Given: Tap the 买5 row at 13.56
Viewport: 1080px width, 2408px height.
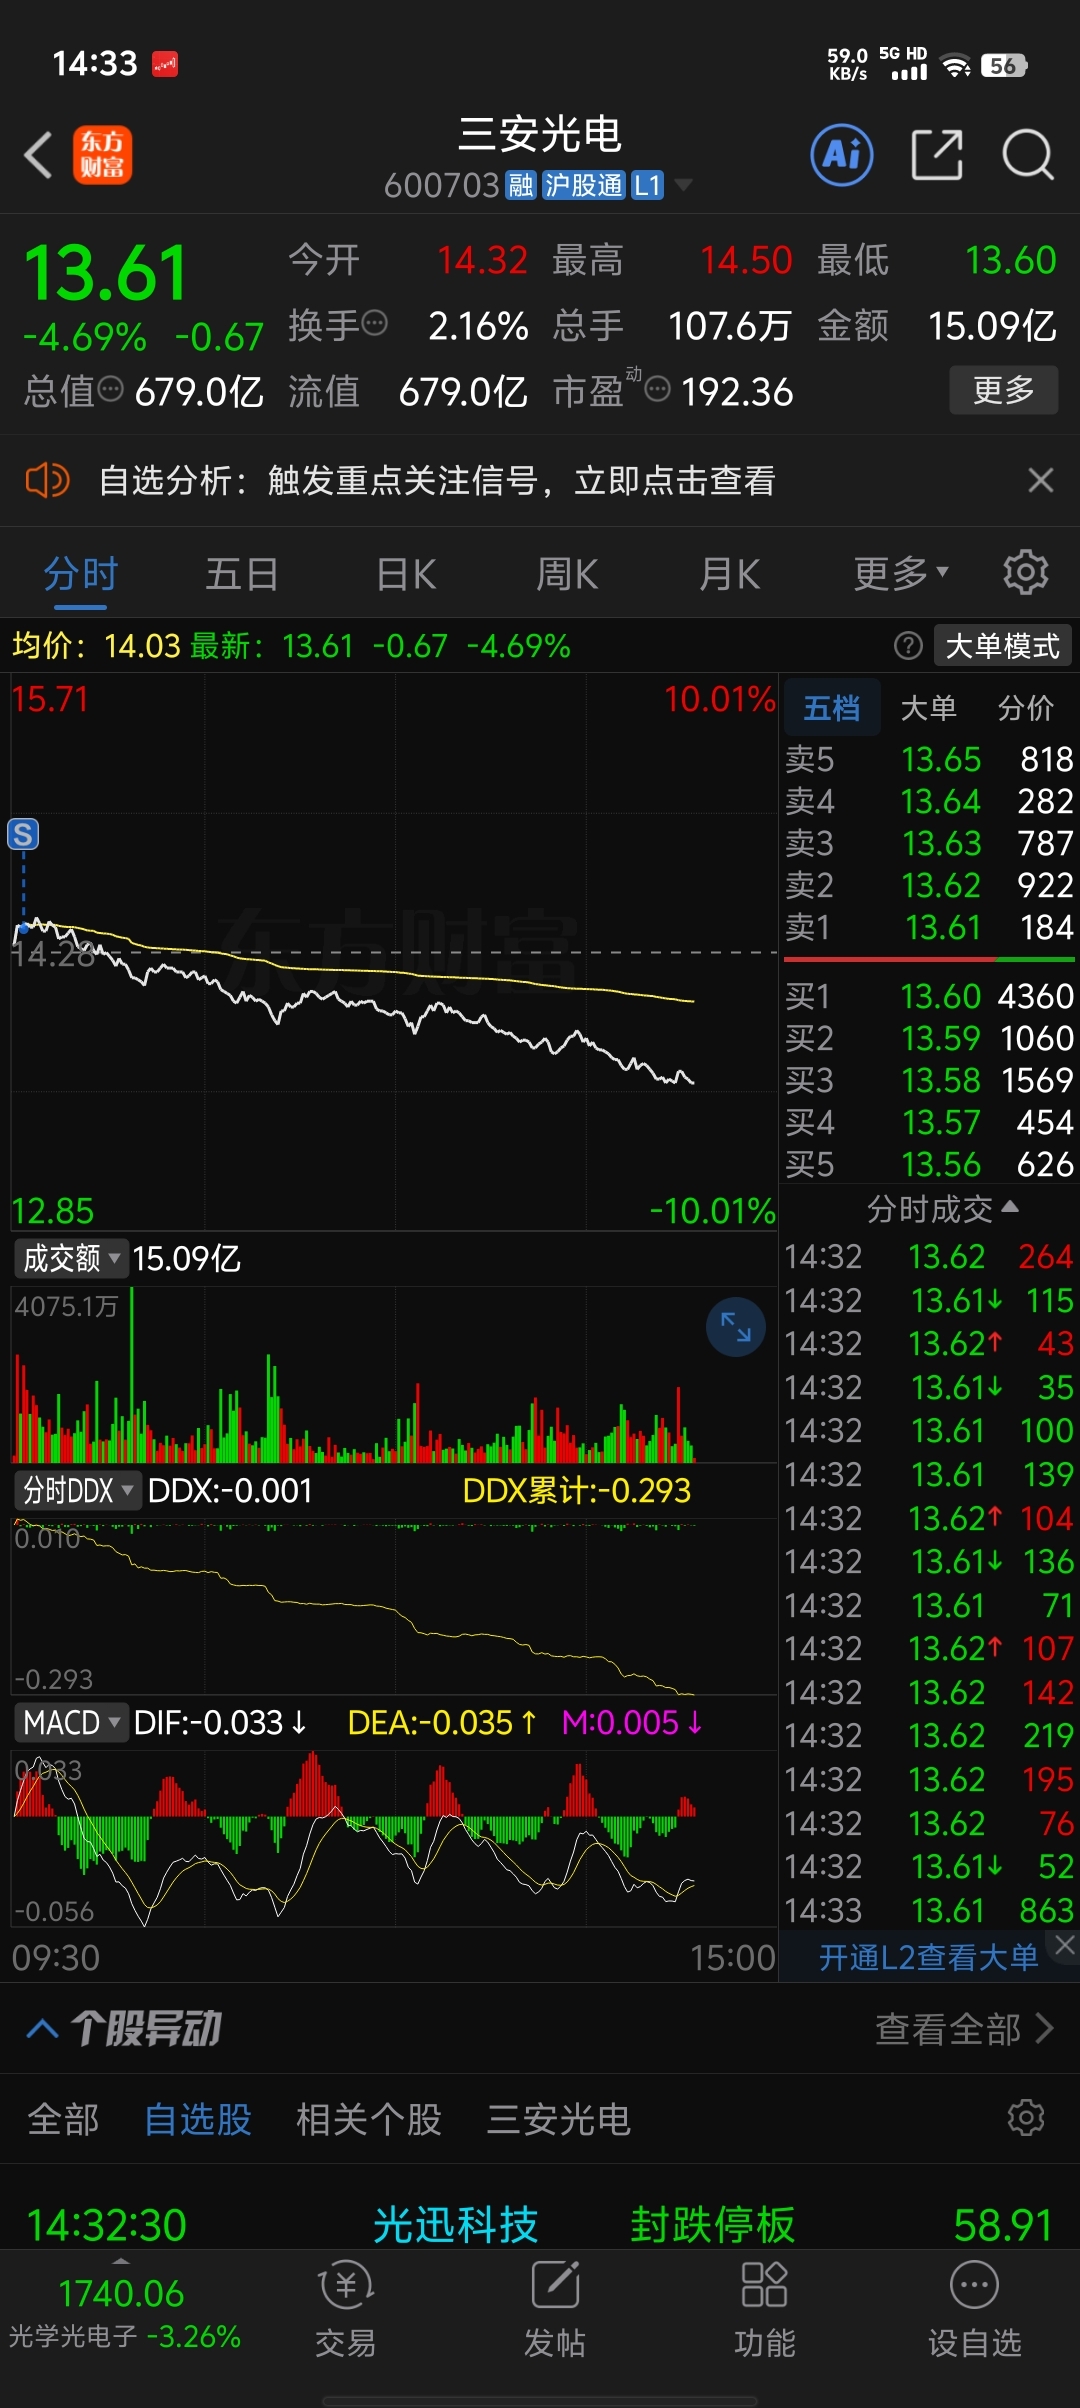Looking at the screenshot, I should (929, 1164).
